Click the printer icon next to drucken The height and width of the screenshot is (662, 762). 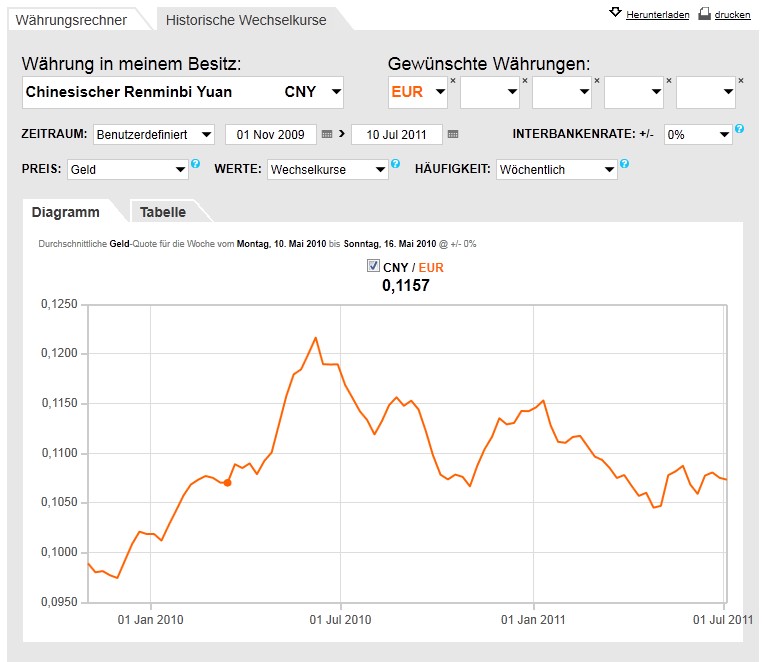(704, 13)
